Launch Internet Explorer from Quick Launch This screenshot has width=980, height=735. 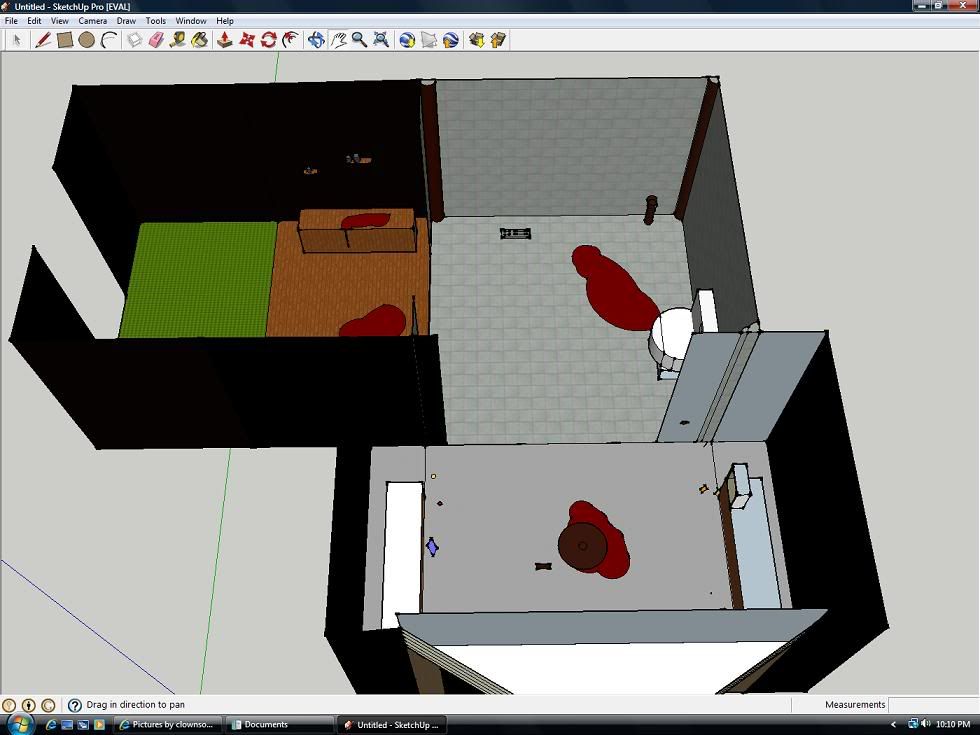[x=51, y=725]
